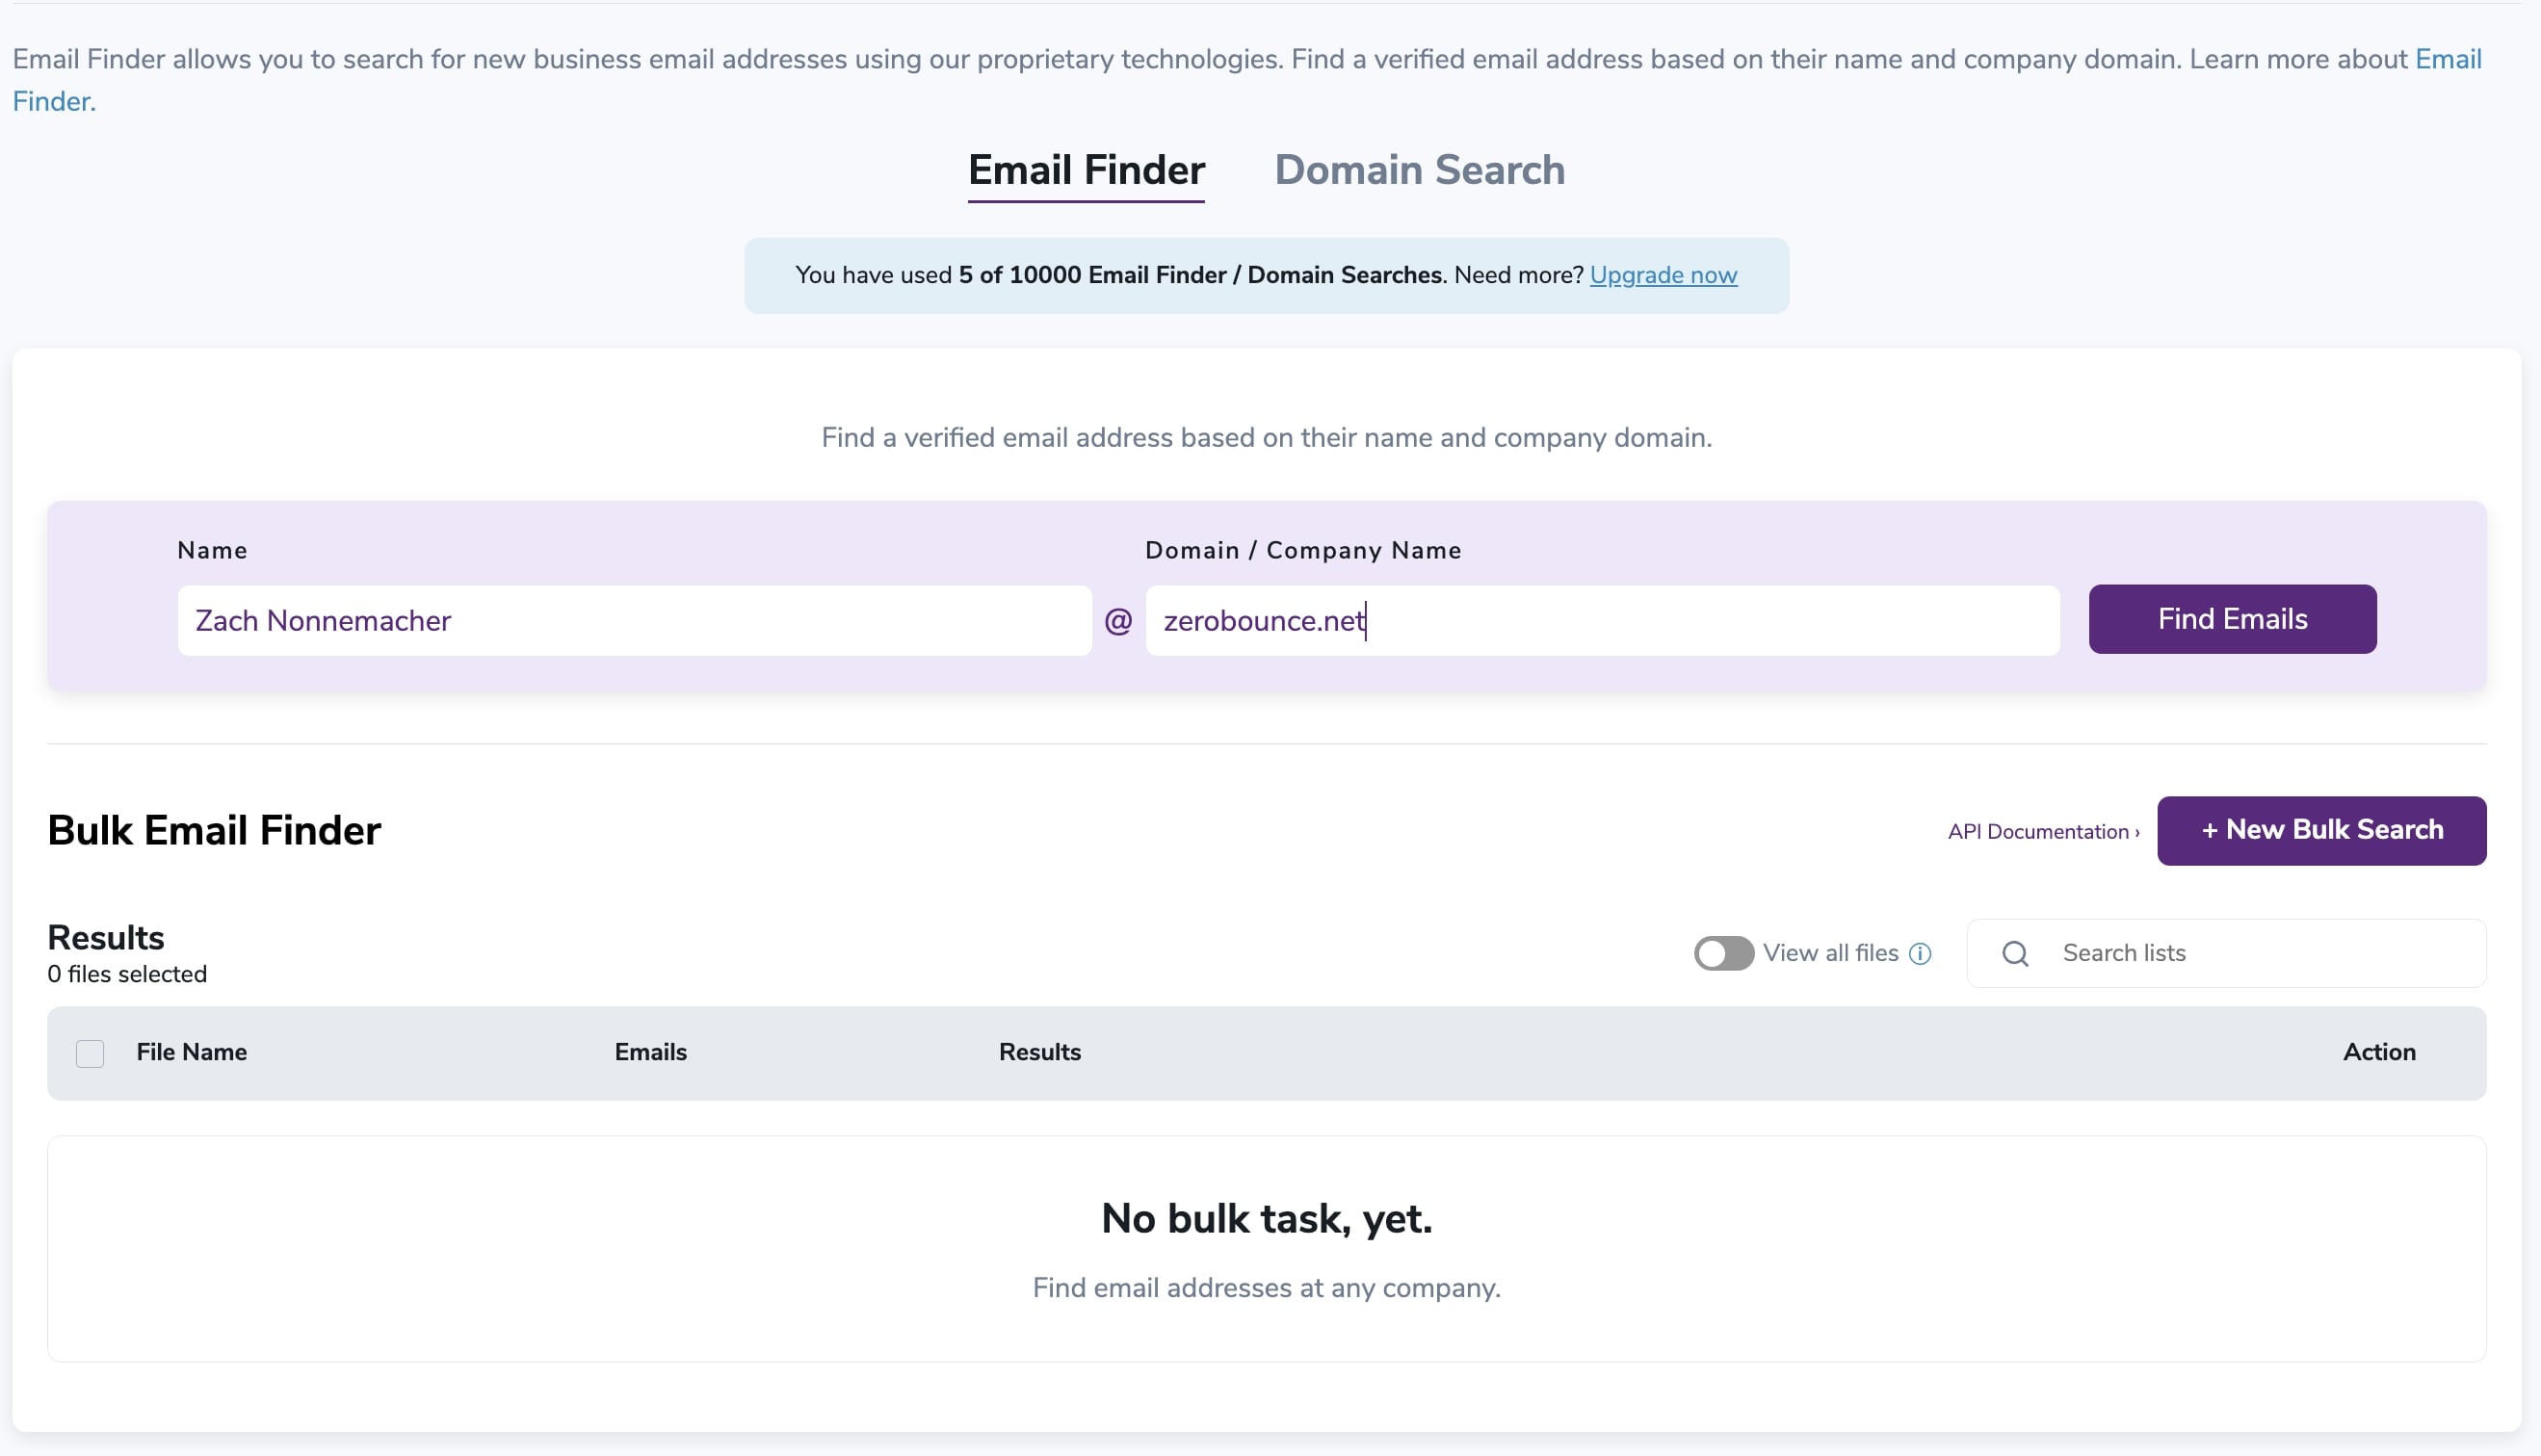Click the magnifier icon in Search lists
Image resolution: width=2541 pixels, height=1456 pixels.
(x=2015, y=953)
